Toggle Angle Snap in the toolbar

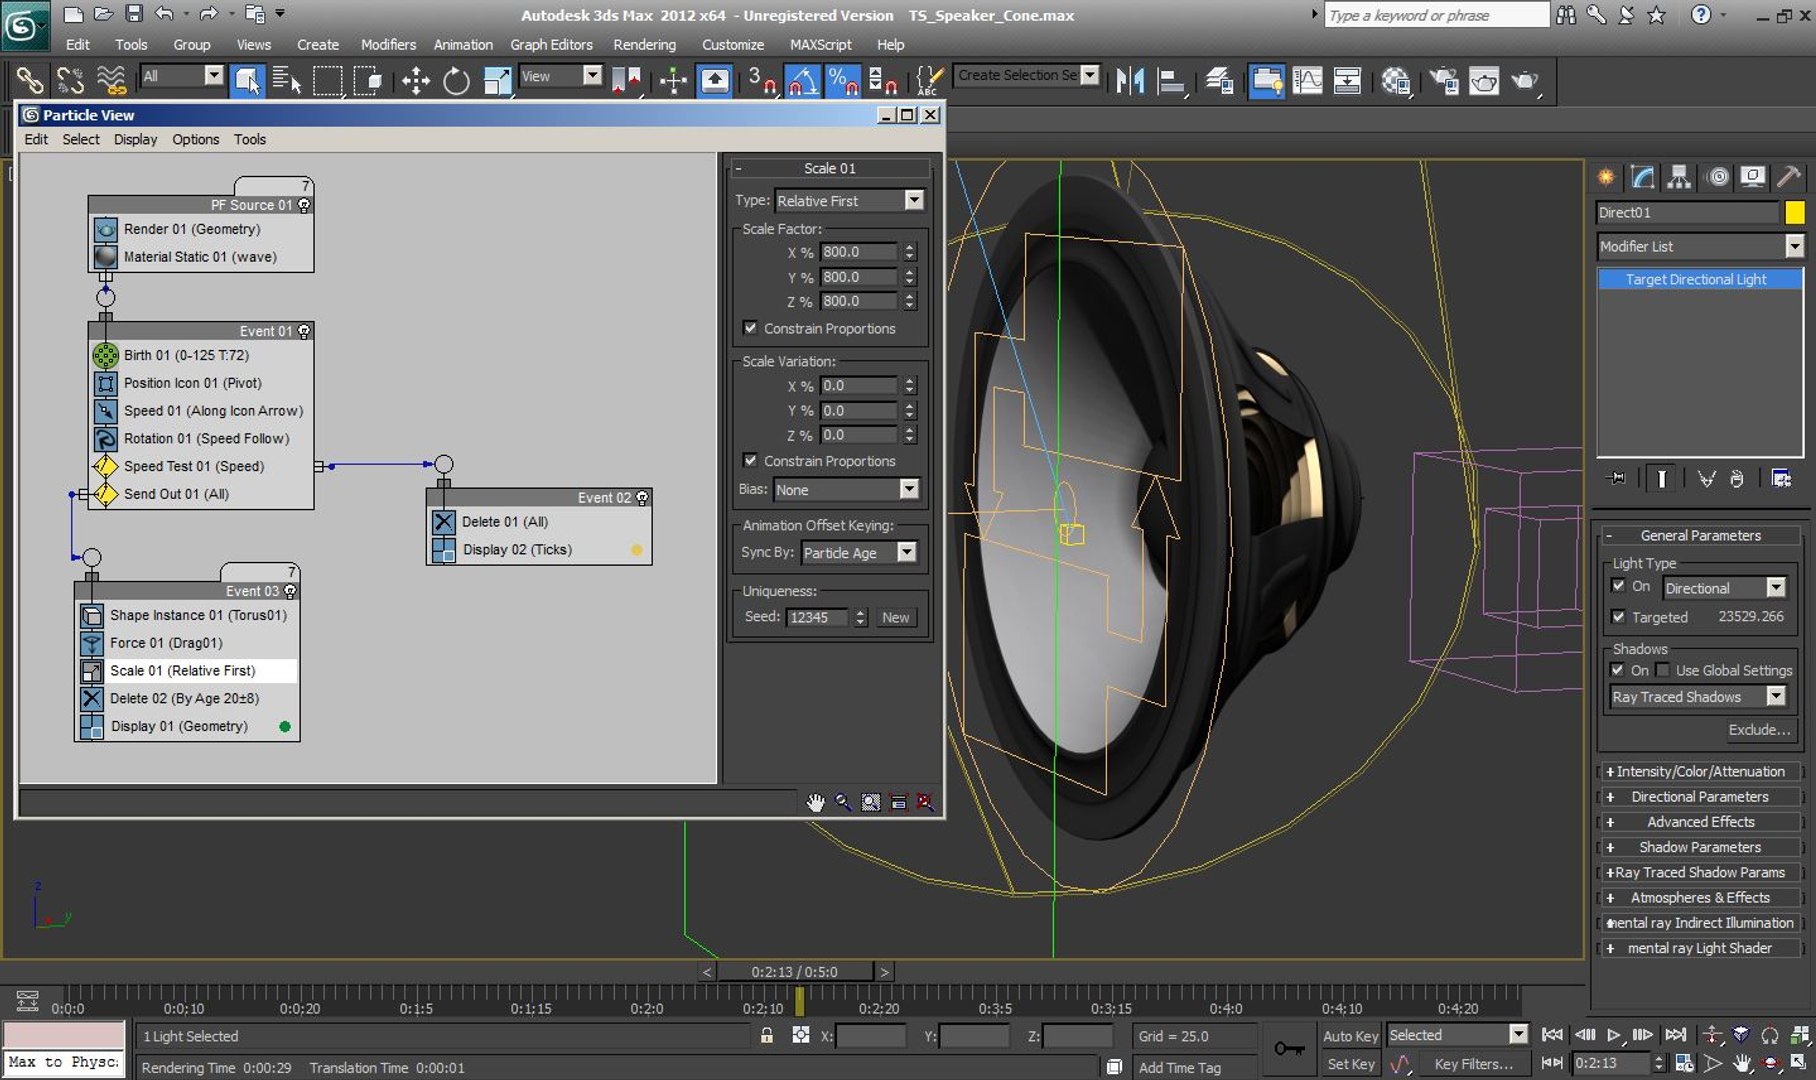[802, 80]
